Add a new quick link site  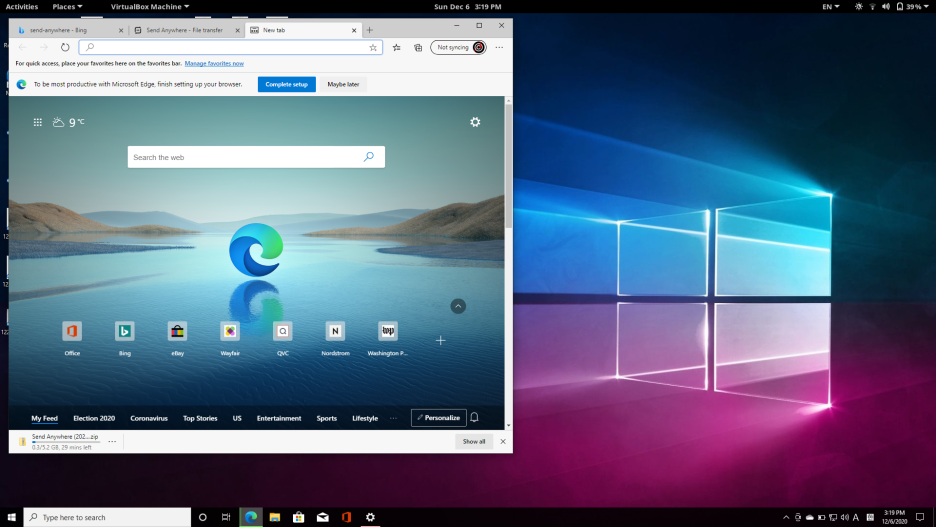coord(441,340)
